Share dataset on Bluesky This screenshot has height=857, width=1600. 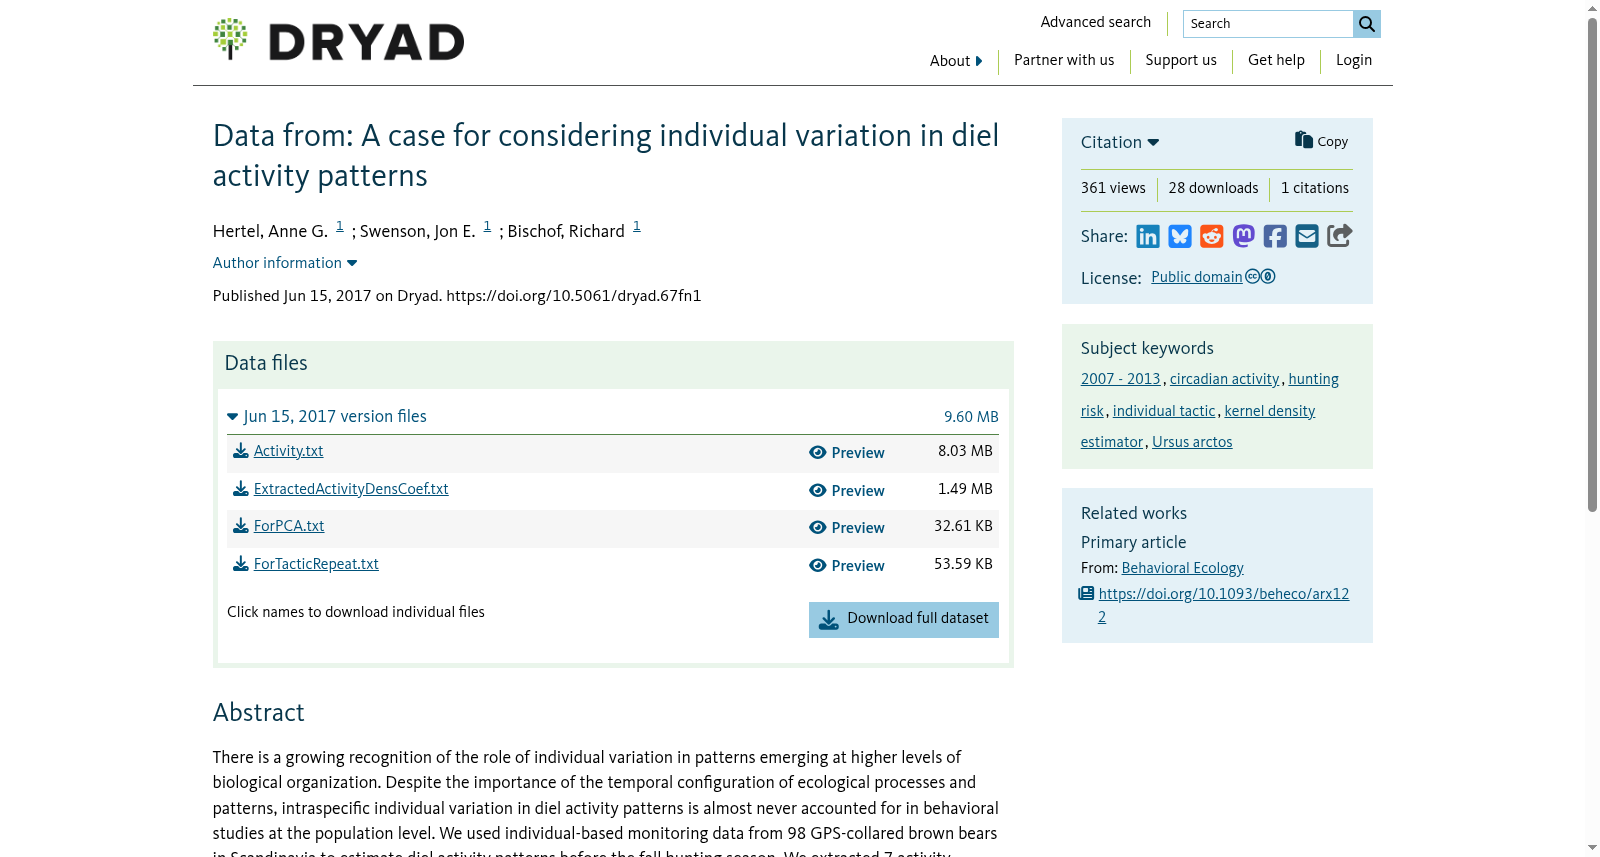(x=1180, y=236)
